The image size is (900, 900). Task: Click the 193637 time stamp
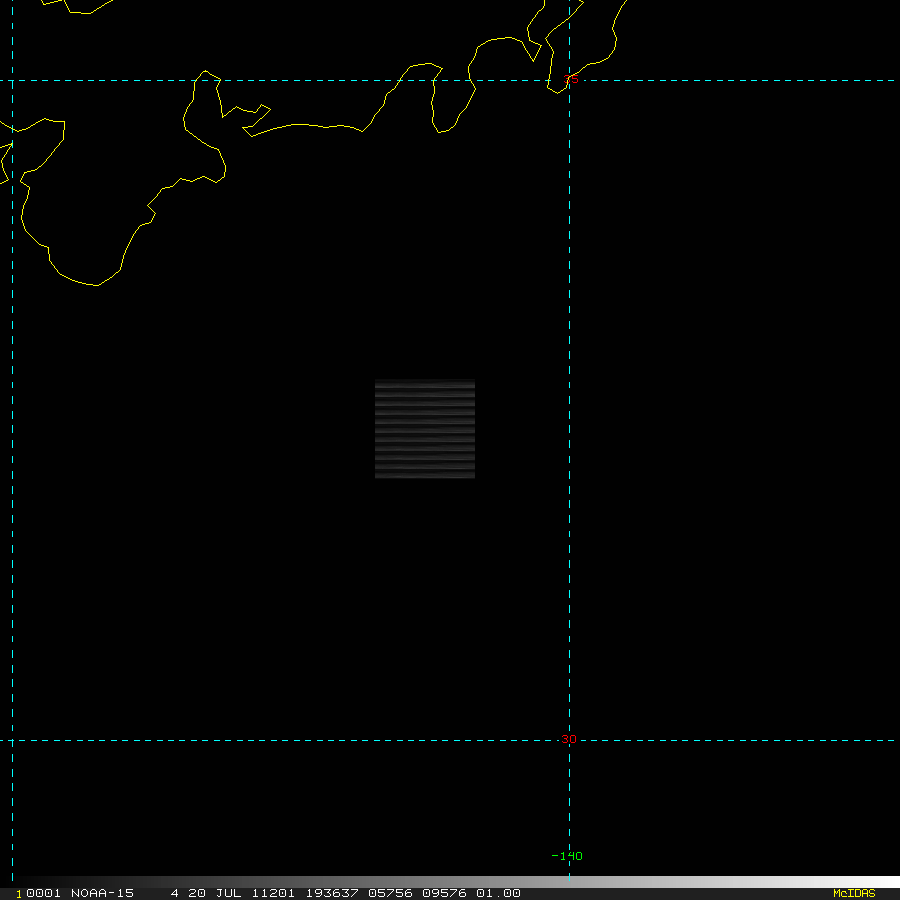coord(332,893)
